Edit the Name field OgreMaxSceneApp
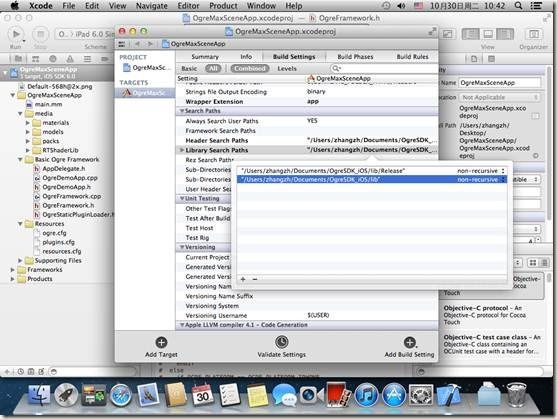The width and height of the screenshot is (557, 419). 500,83
